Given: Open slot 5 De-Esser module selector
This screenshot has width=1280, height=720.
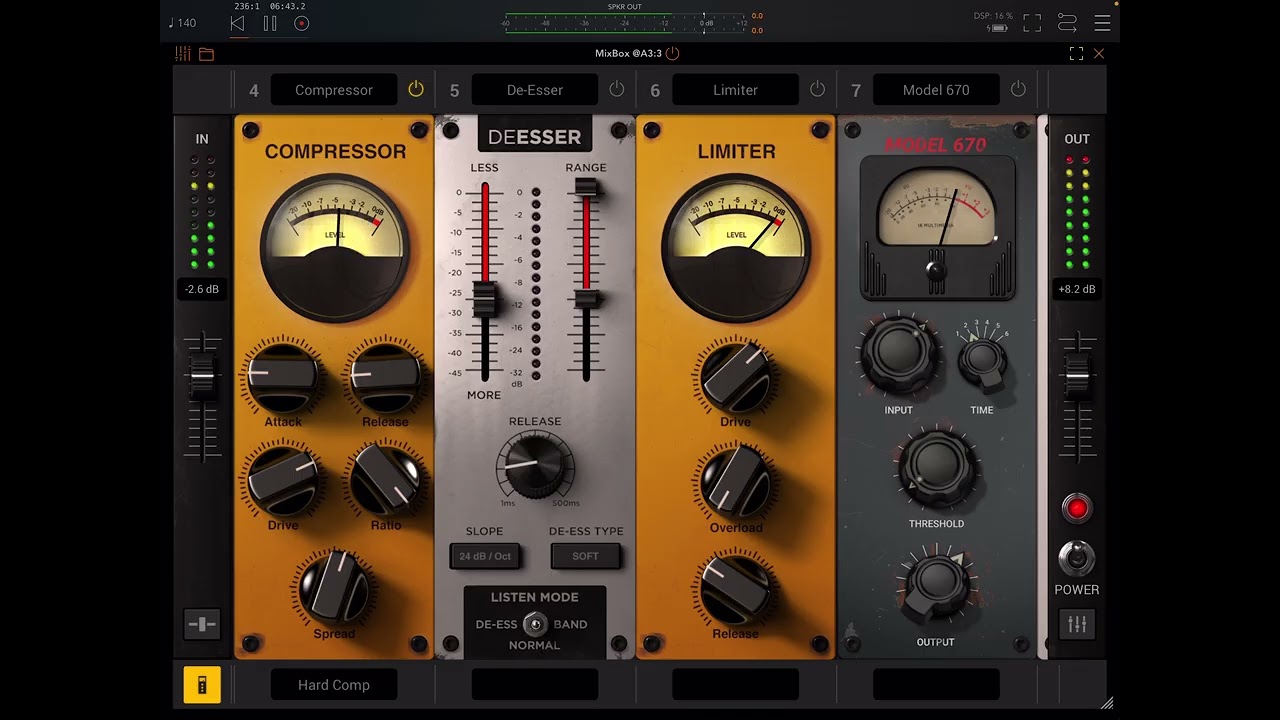Looking at the screenshot, I should pyautogui.click(x=535, y=90).
